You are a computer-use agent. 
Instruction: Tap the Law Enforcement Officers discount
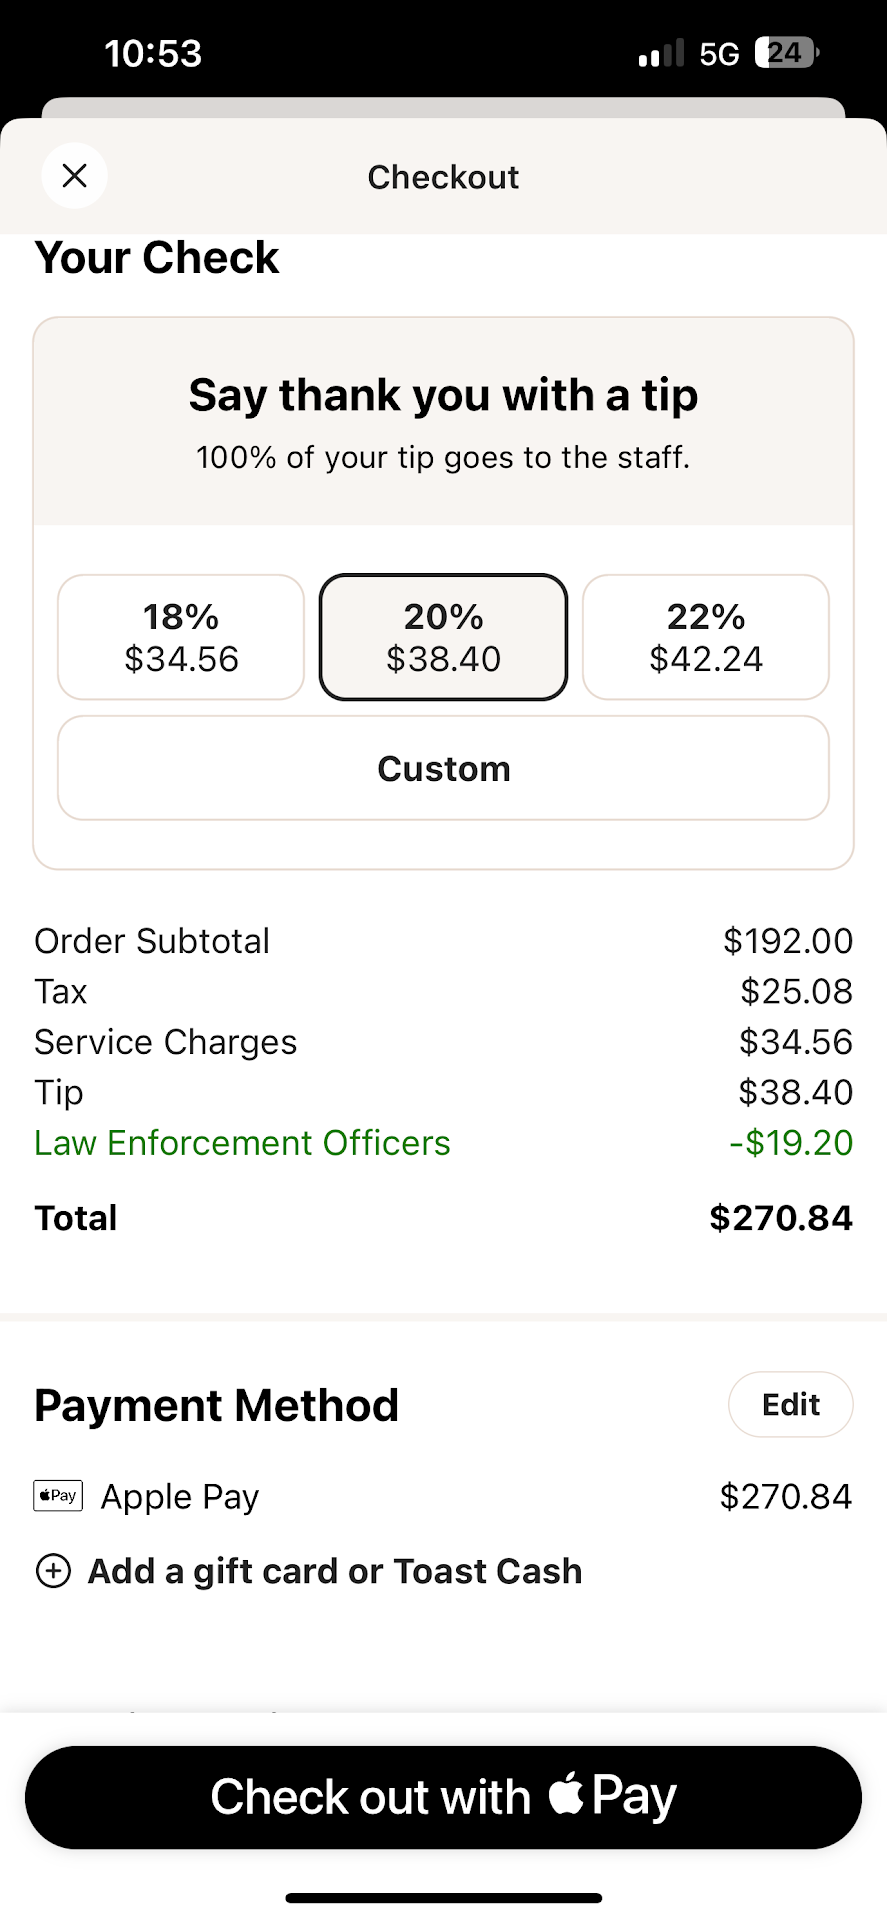click(242, 1143)
